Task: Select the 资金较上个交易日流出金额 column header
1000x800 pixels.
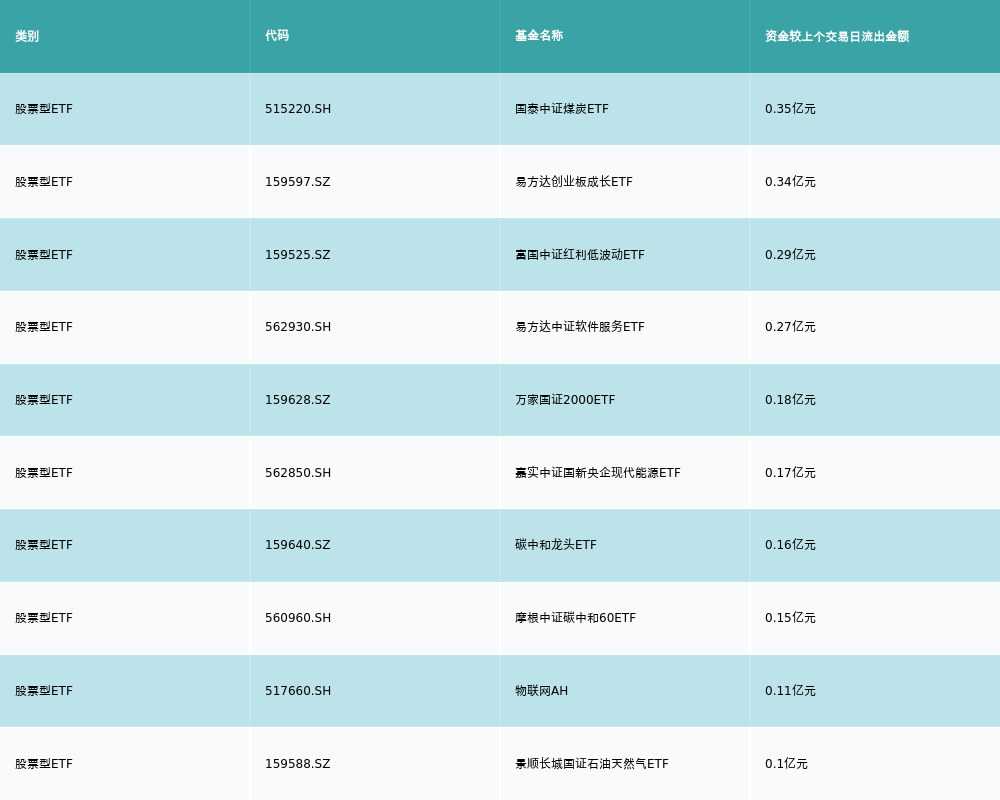Action: [837, 36]
